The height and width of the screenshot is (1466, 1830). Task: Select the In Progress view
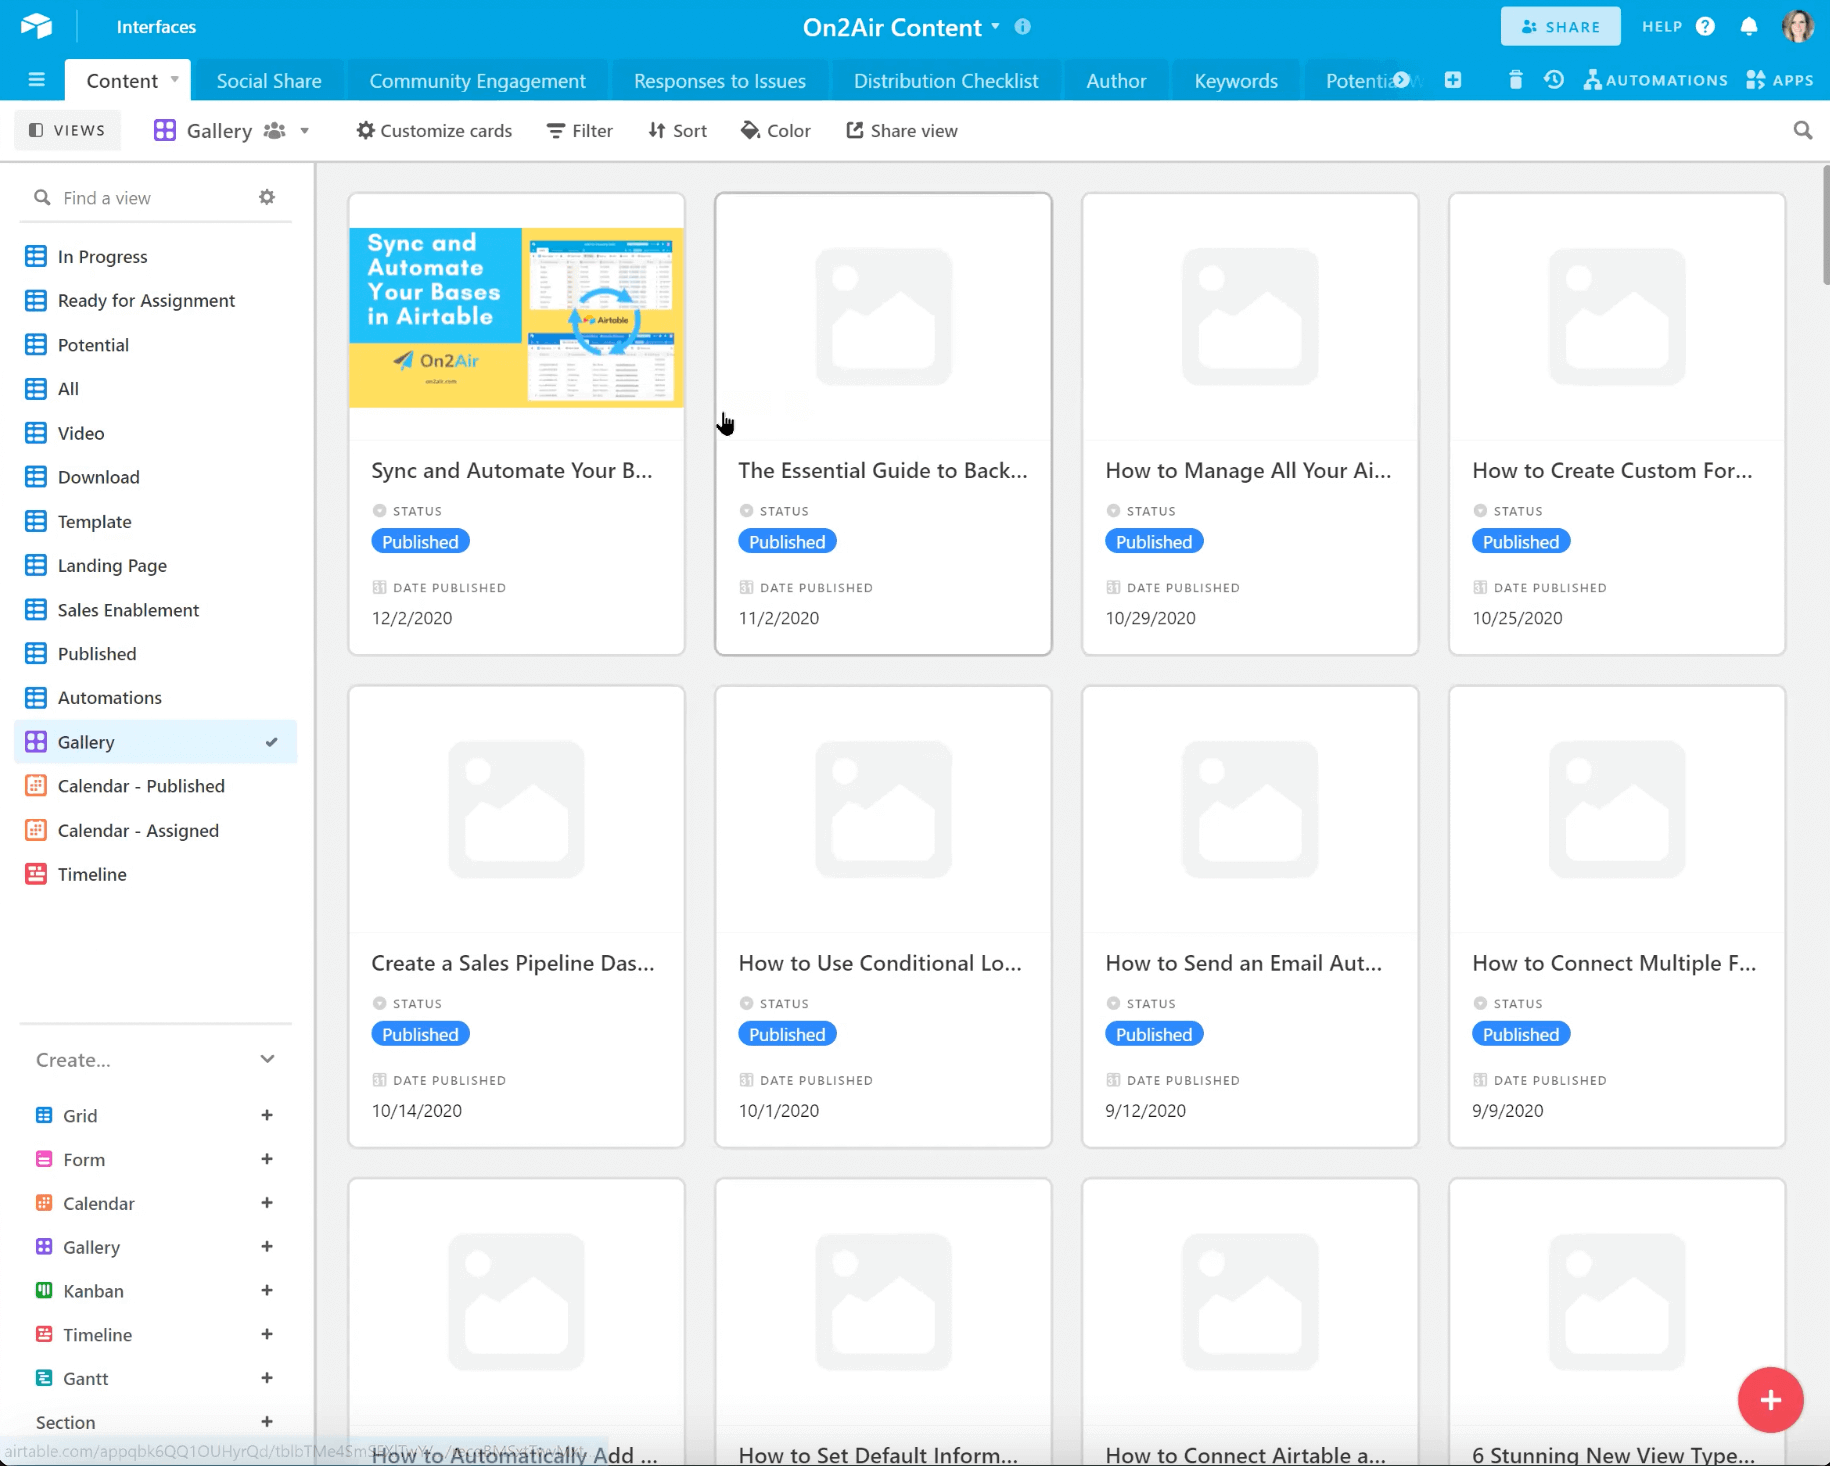pyautogui.click(x=155, y=257)
